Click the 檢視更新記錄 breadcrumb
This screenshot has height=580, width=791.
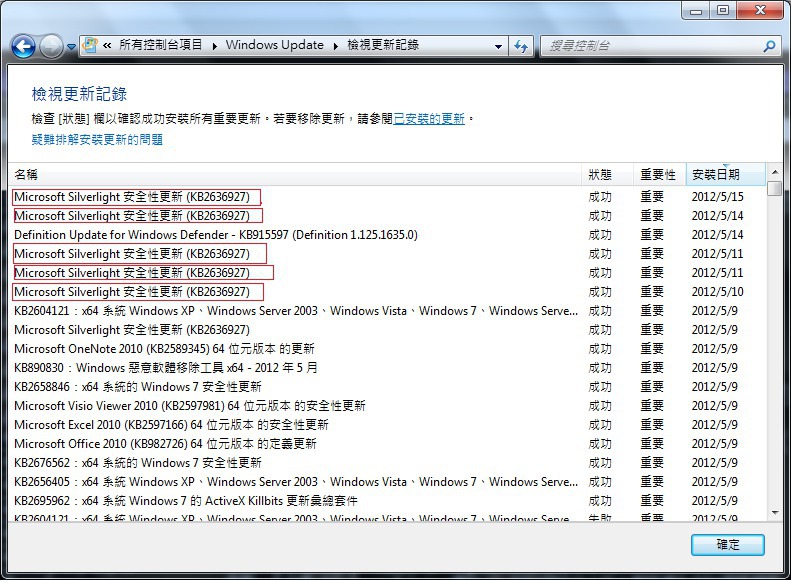pyautogui.click(x=383, y=45)
